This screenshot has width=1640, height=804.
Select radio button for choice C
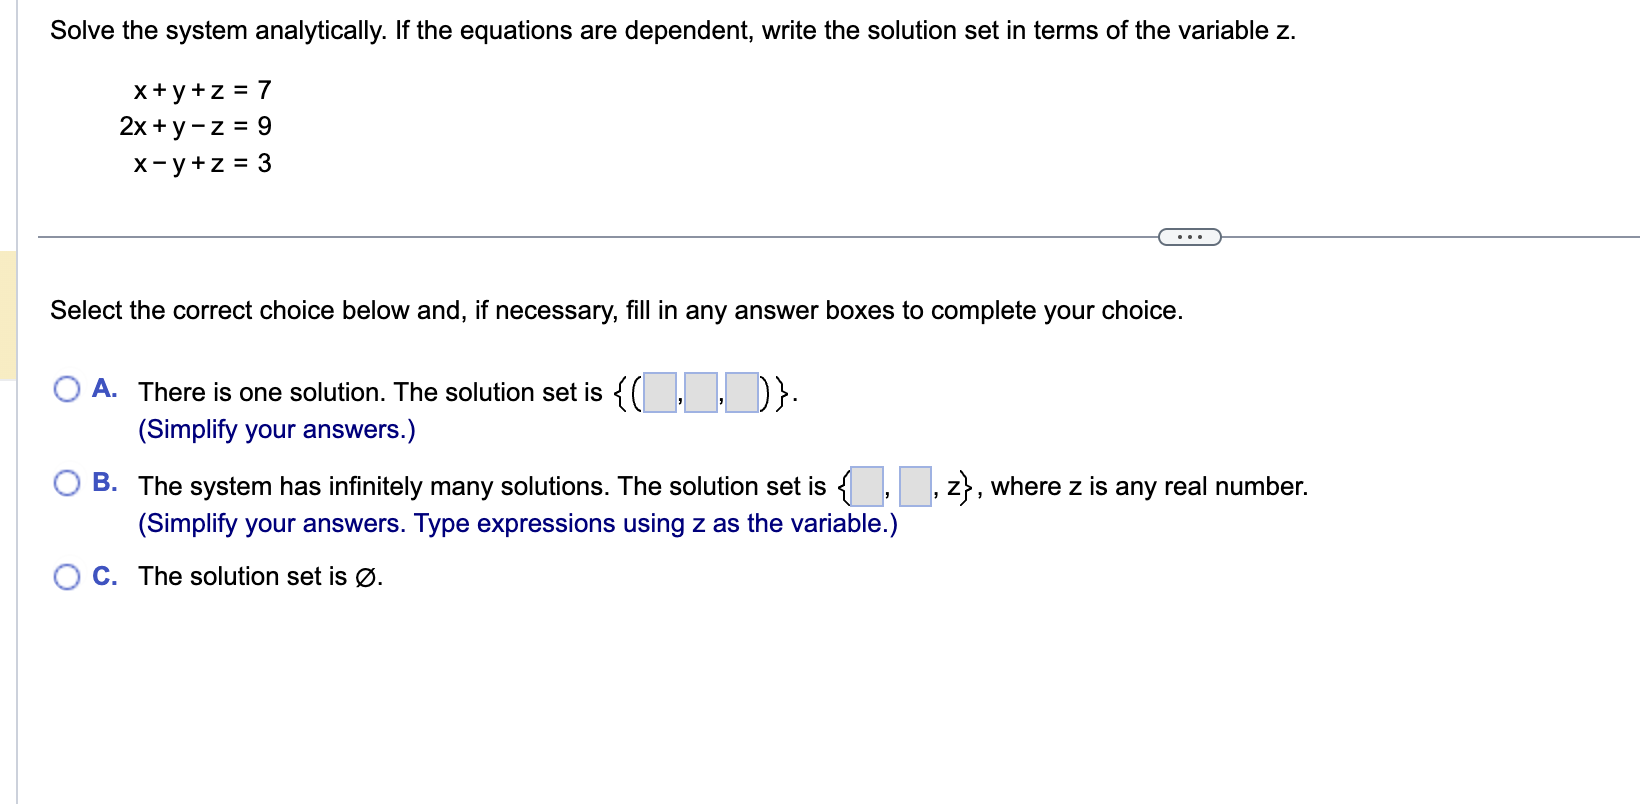[x=66, y=576]
